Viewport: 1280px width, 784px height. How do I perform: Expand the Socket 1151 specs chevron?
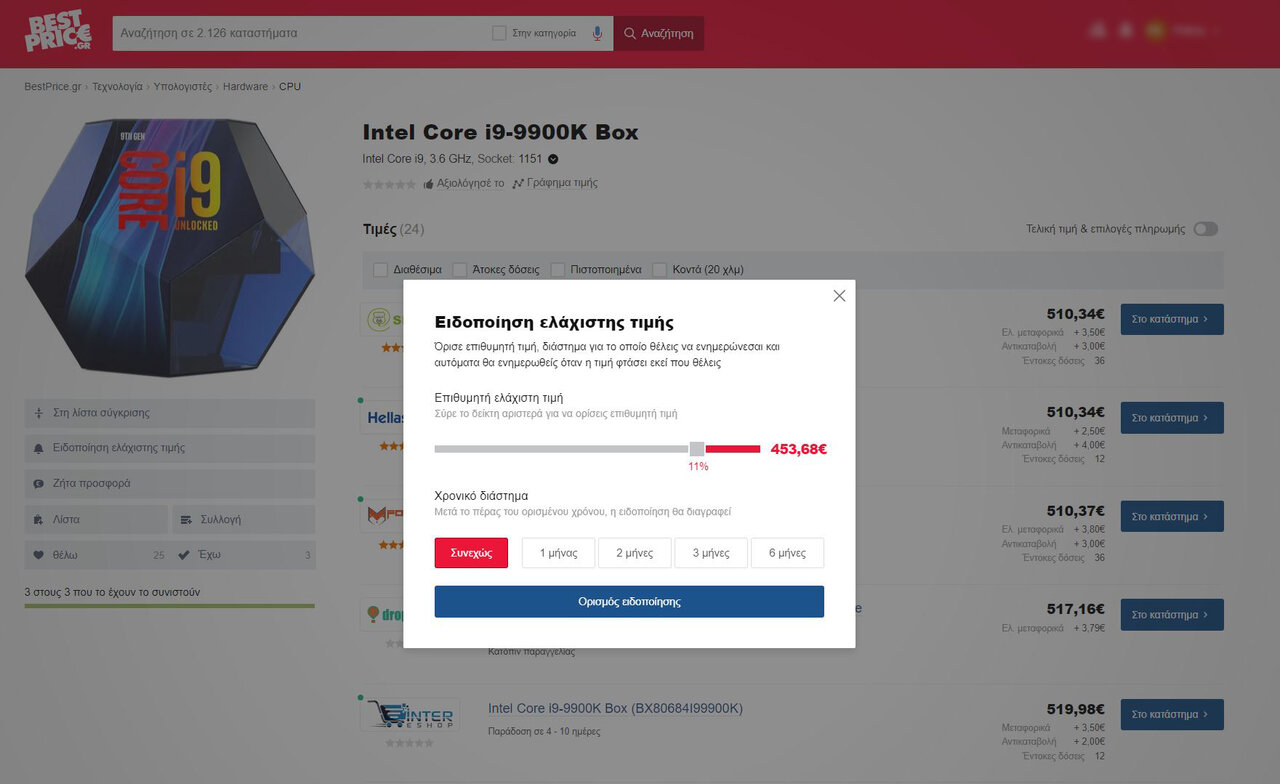coord(553,159)
